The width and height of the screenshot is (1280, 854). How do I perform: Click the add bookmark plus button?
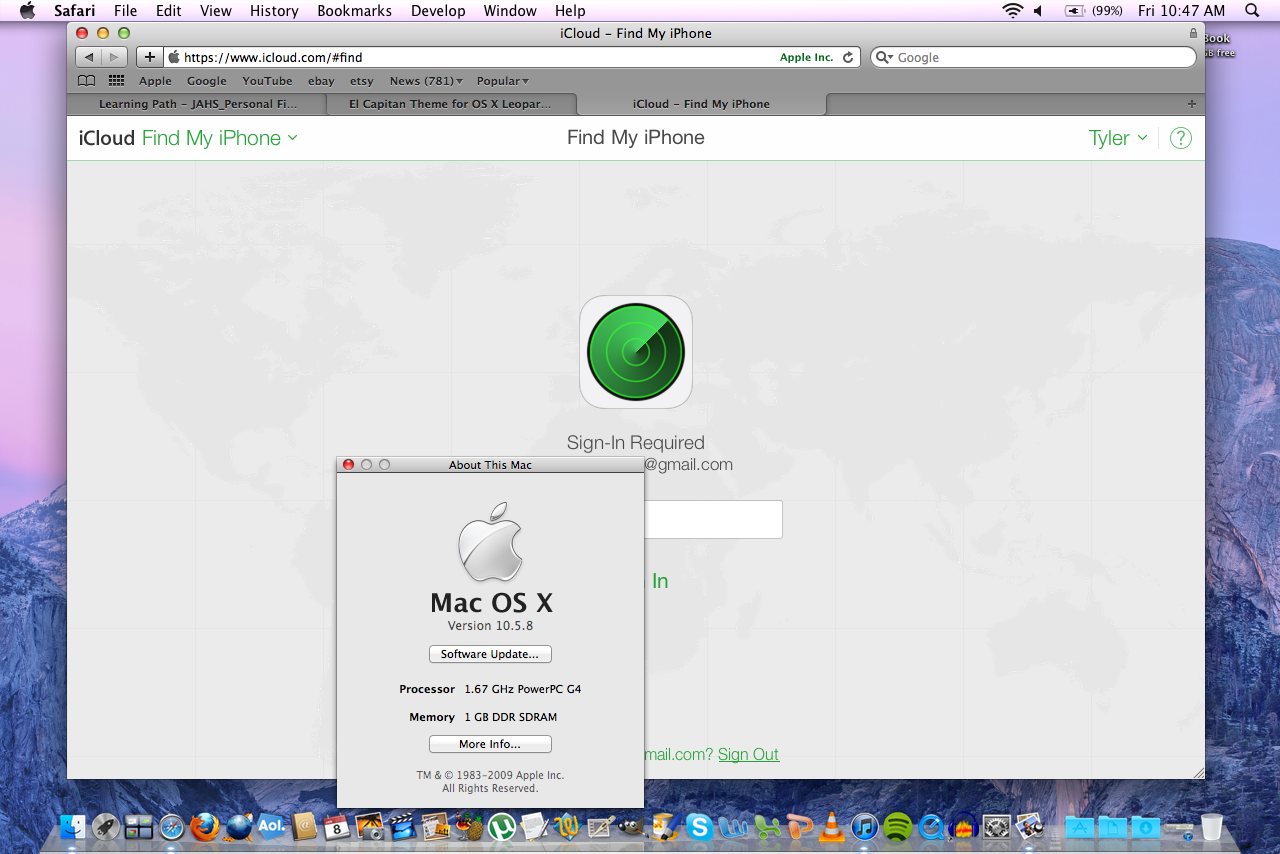[x=149, y=57]
